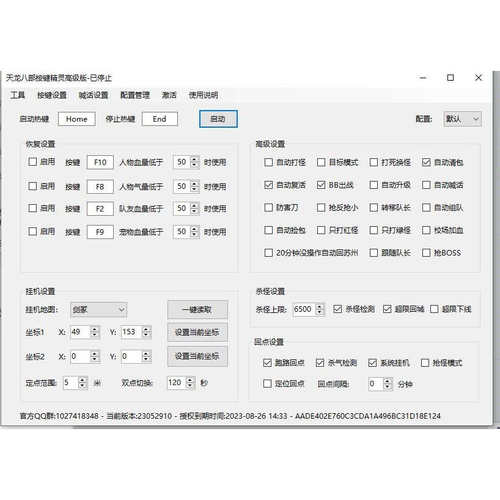Check the 防害刀 checkbox
Screen dimensions: 500x500
coord(268,208)
